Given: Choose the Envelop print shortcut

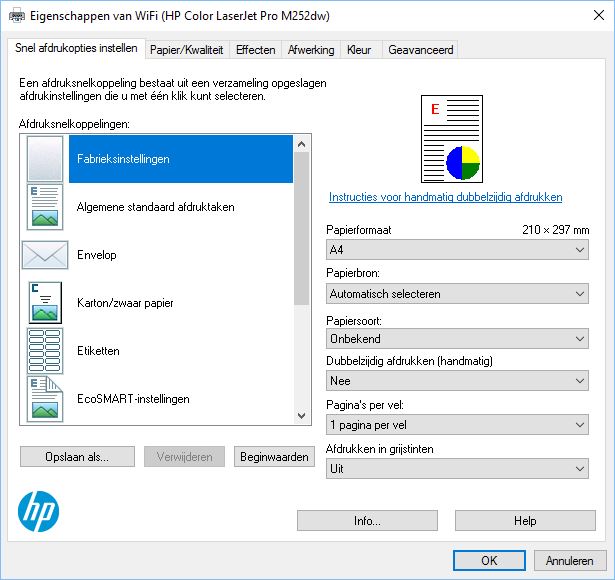Looking at the screenshot, I should pyautogui.click(x=181, y=255).
